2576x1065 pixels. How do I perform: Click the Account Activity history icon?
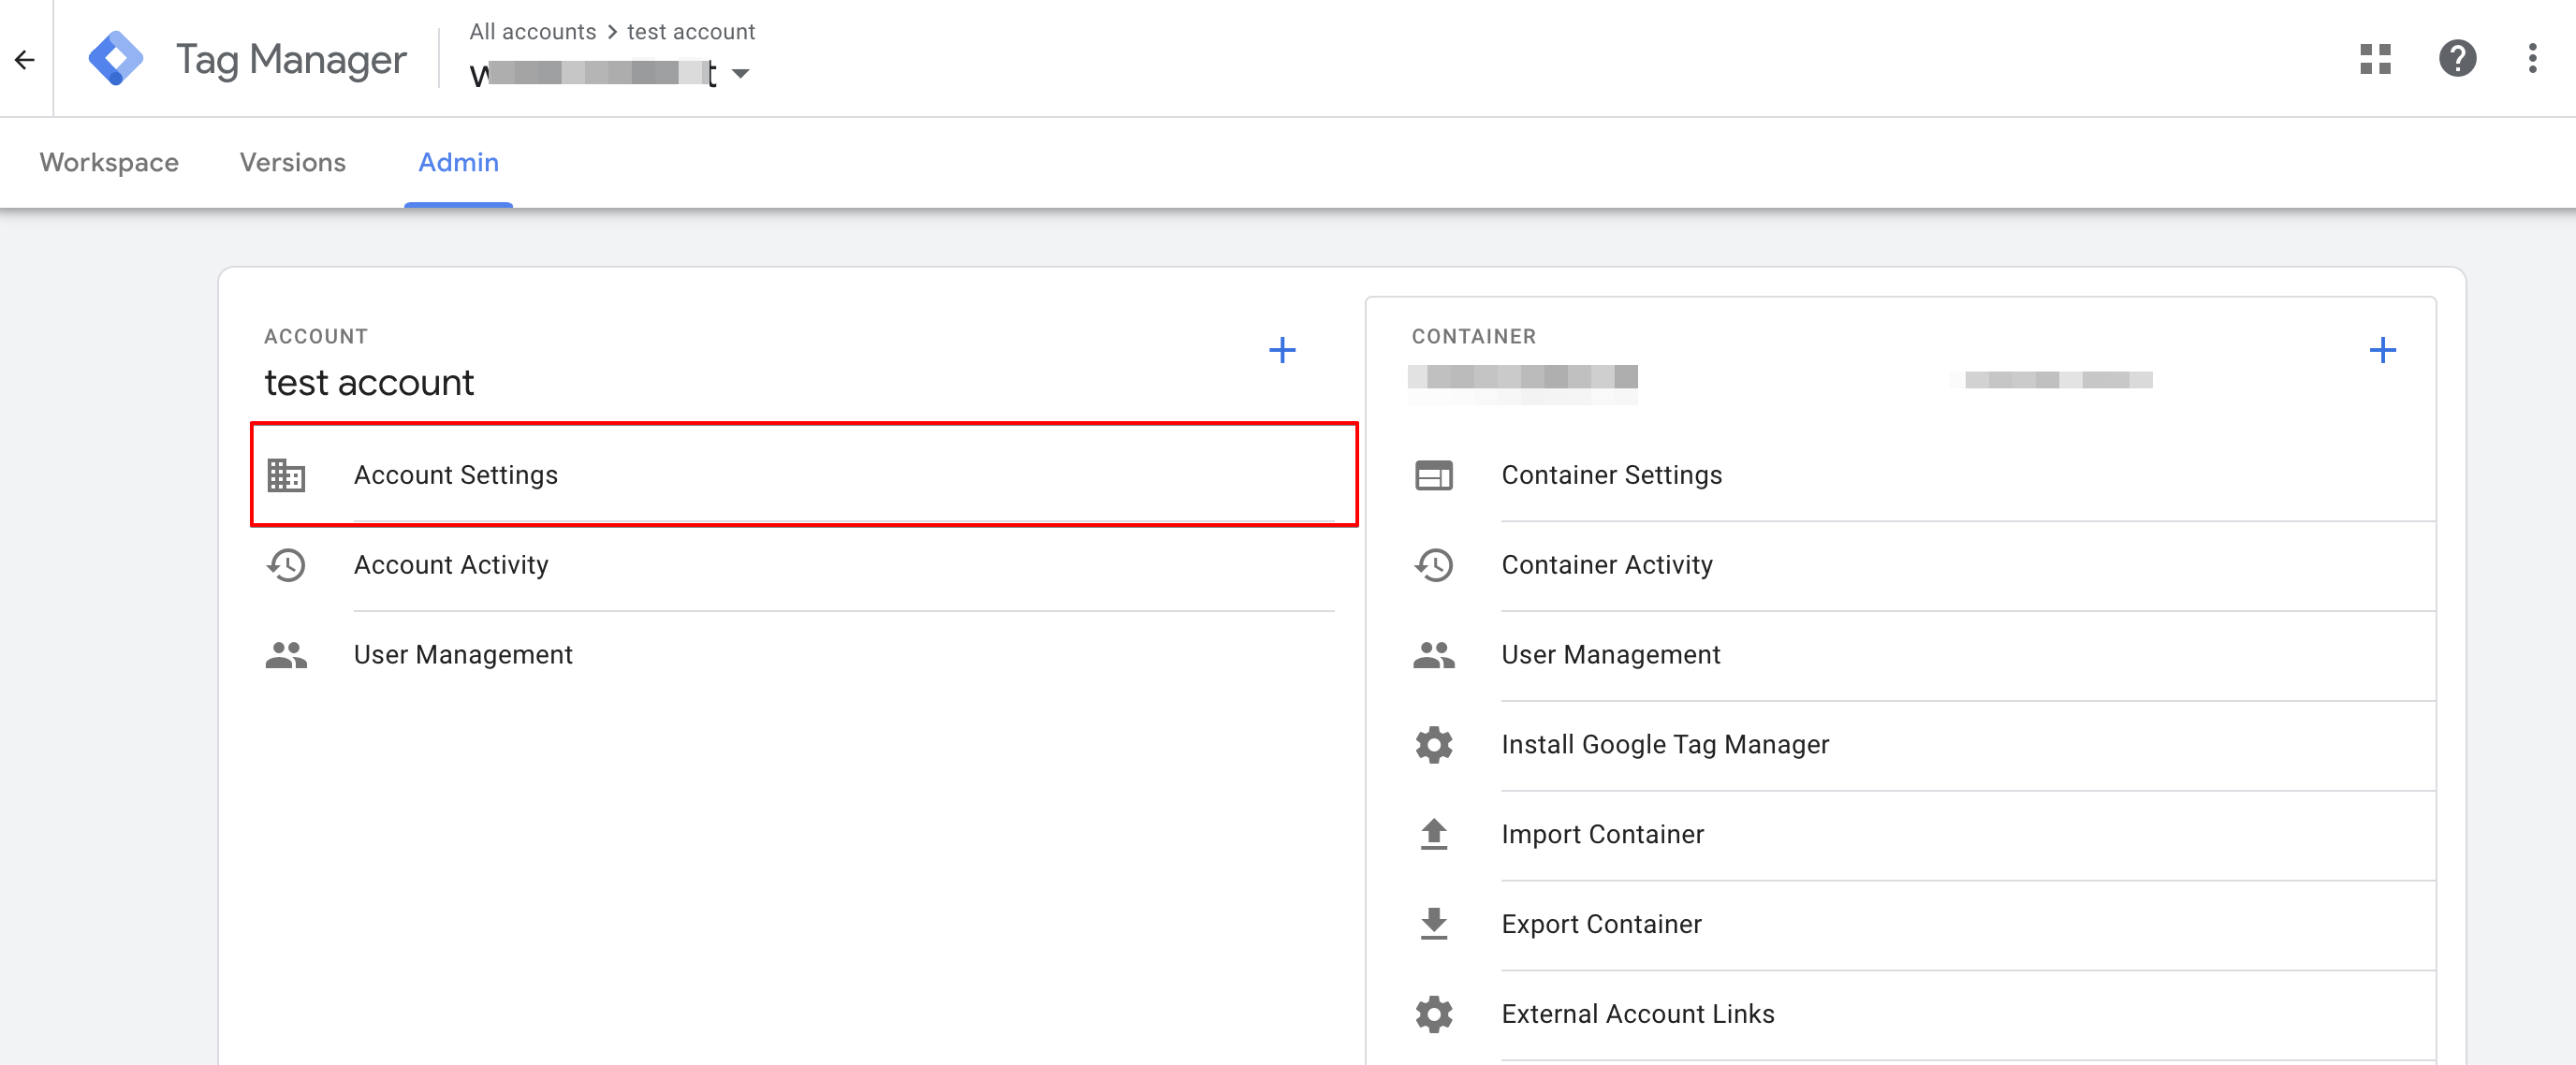click(286, 565)
